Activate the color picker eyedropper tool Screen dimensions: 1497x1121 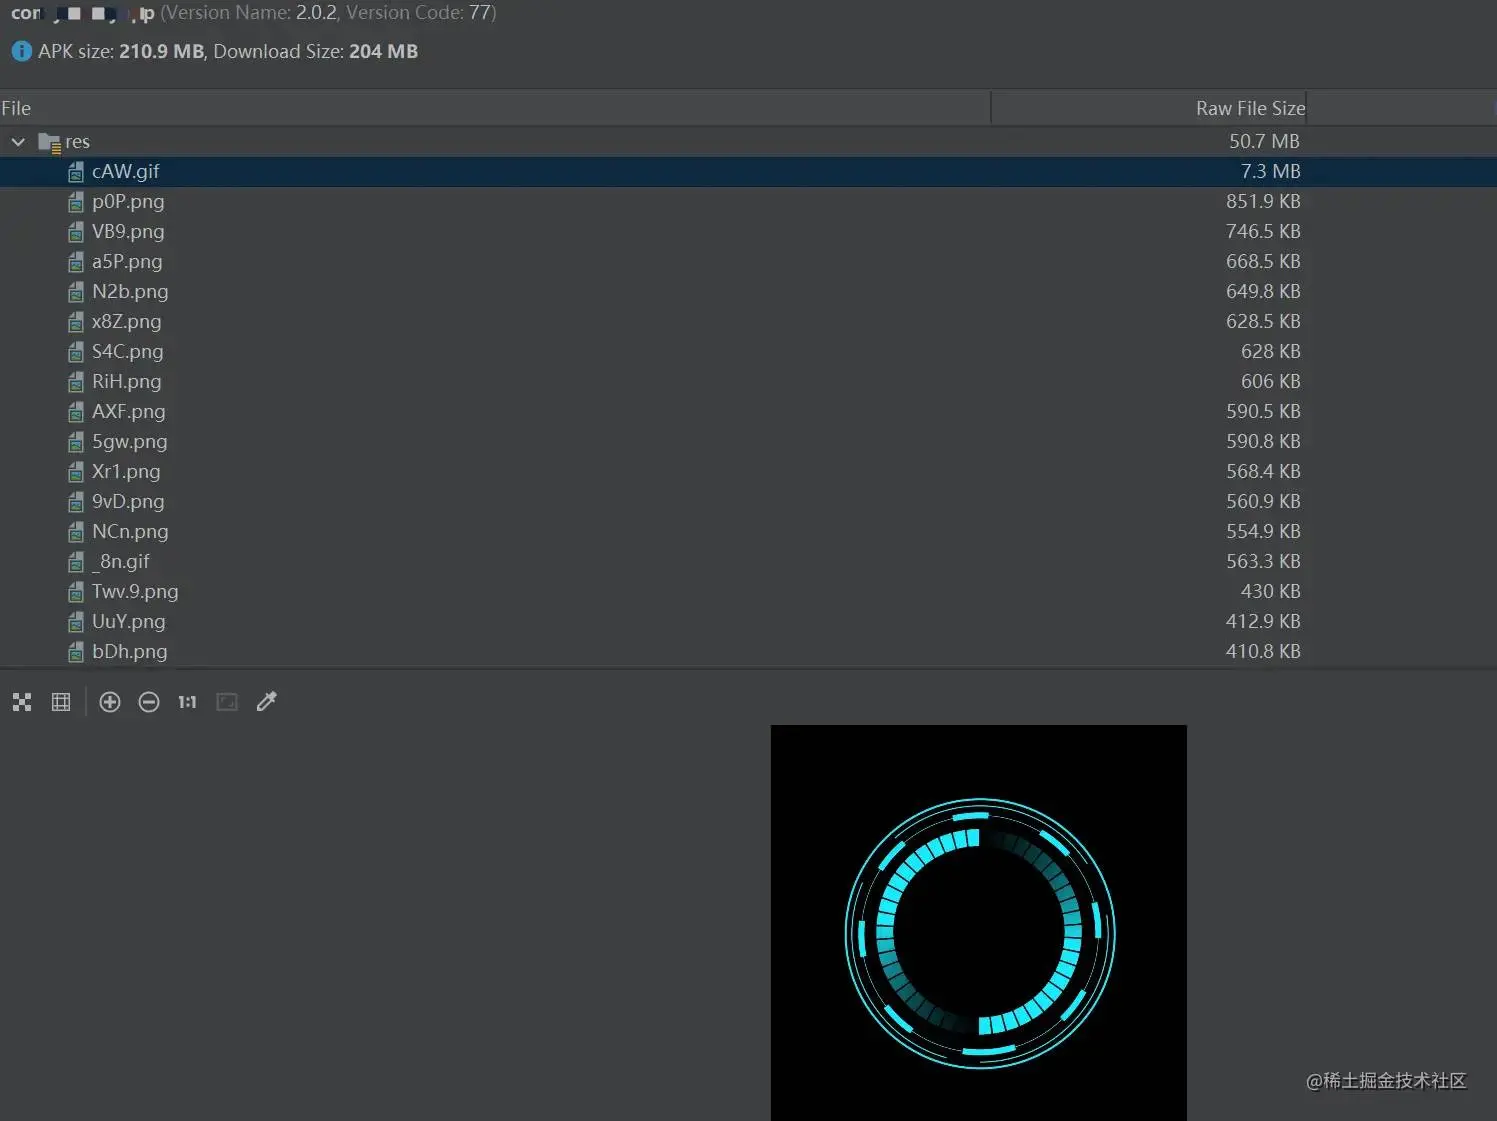[266, 702]
